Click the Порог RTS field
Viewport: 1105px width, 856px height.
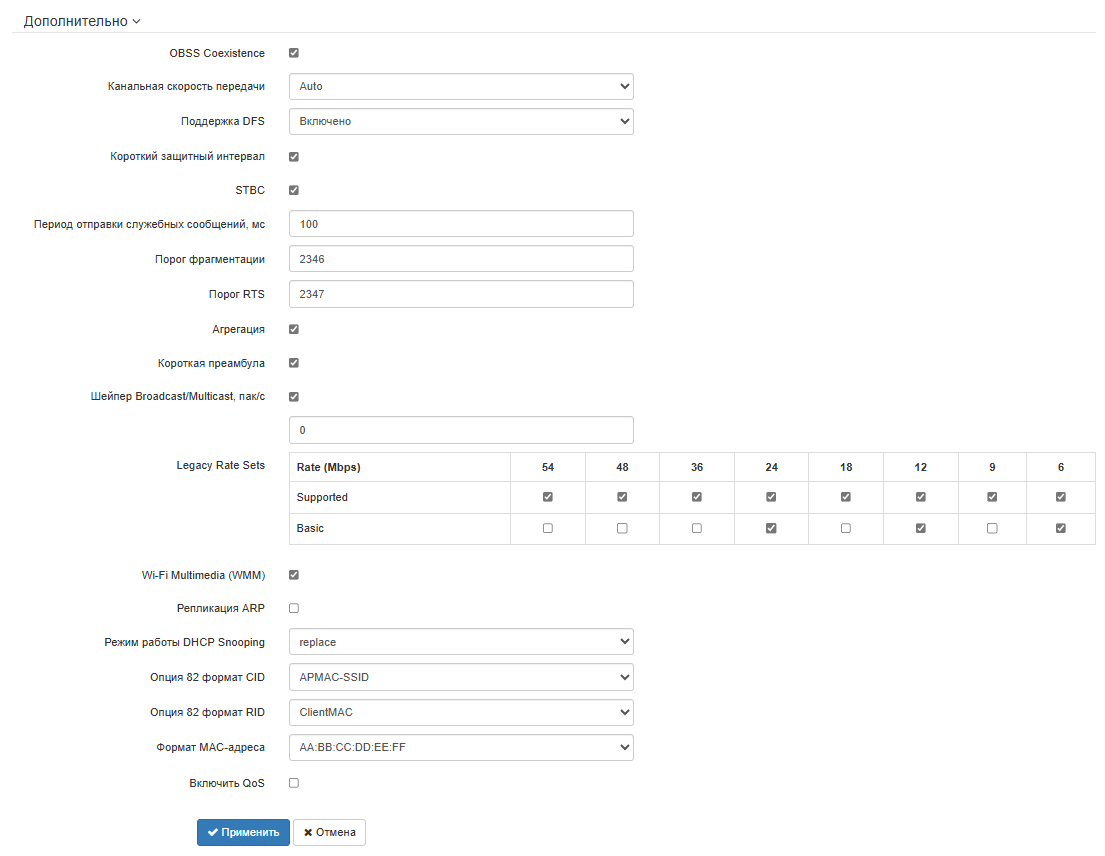point(461,294)
